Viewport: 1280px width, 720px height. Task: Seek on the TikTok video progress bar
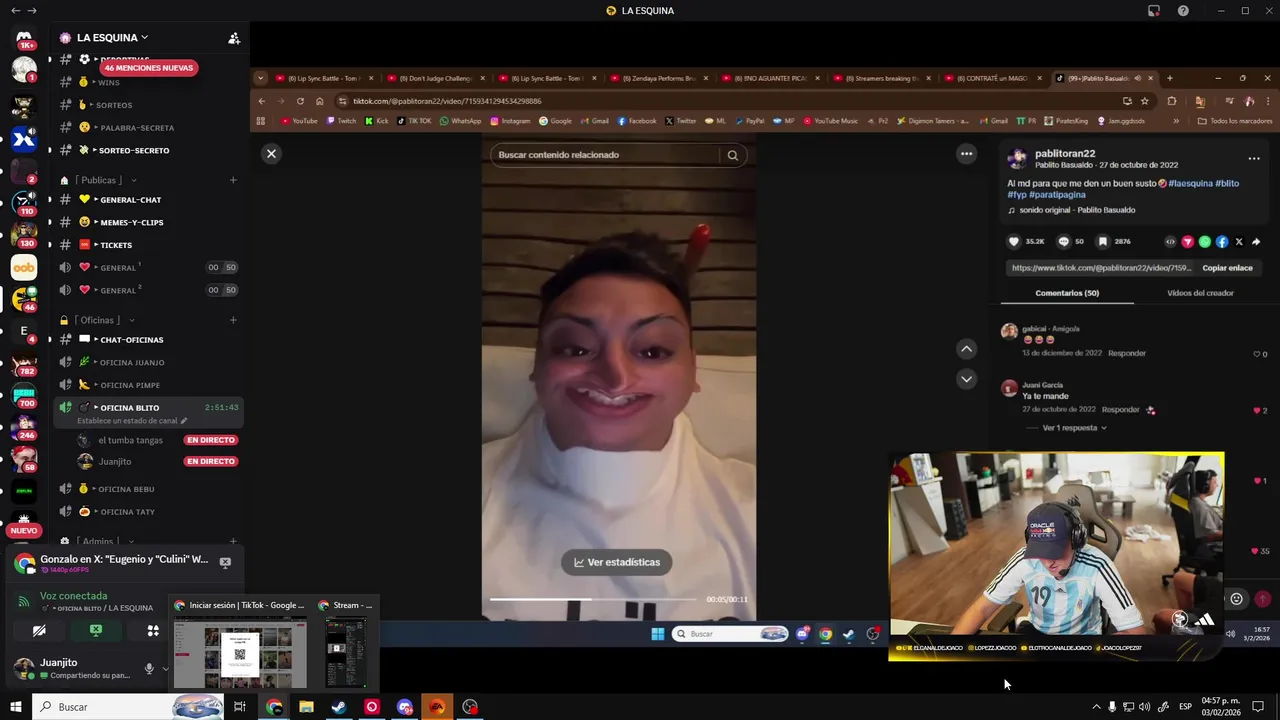click(x=593, y=599)
